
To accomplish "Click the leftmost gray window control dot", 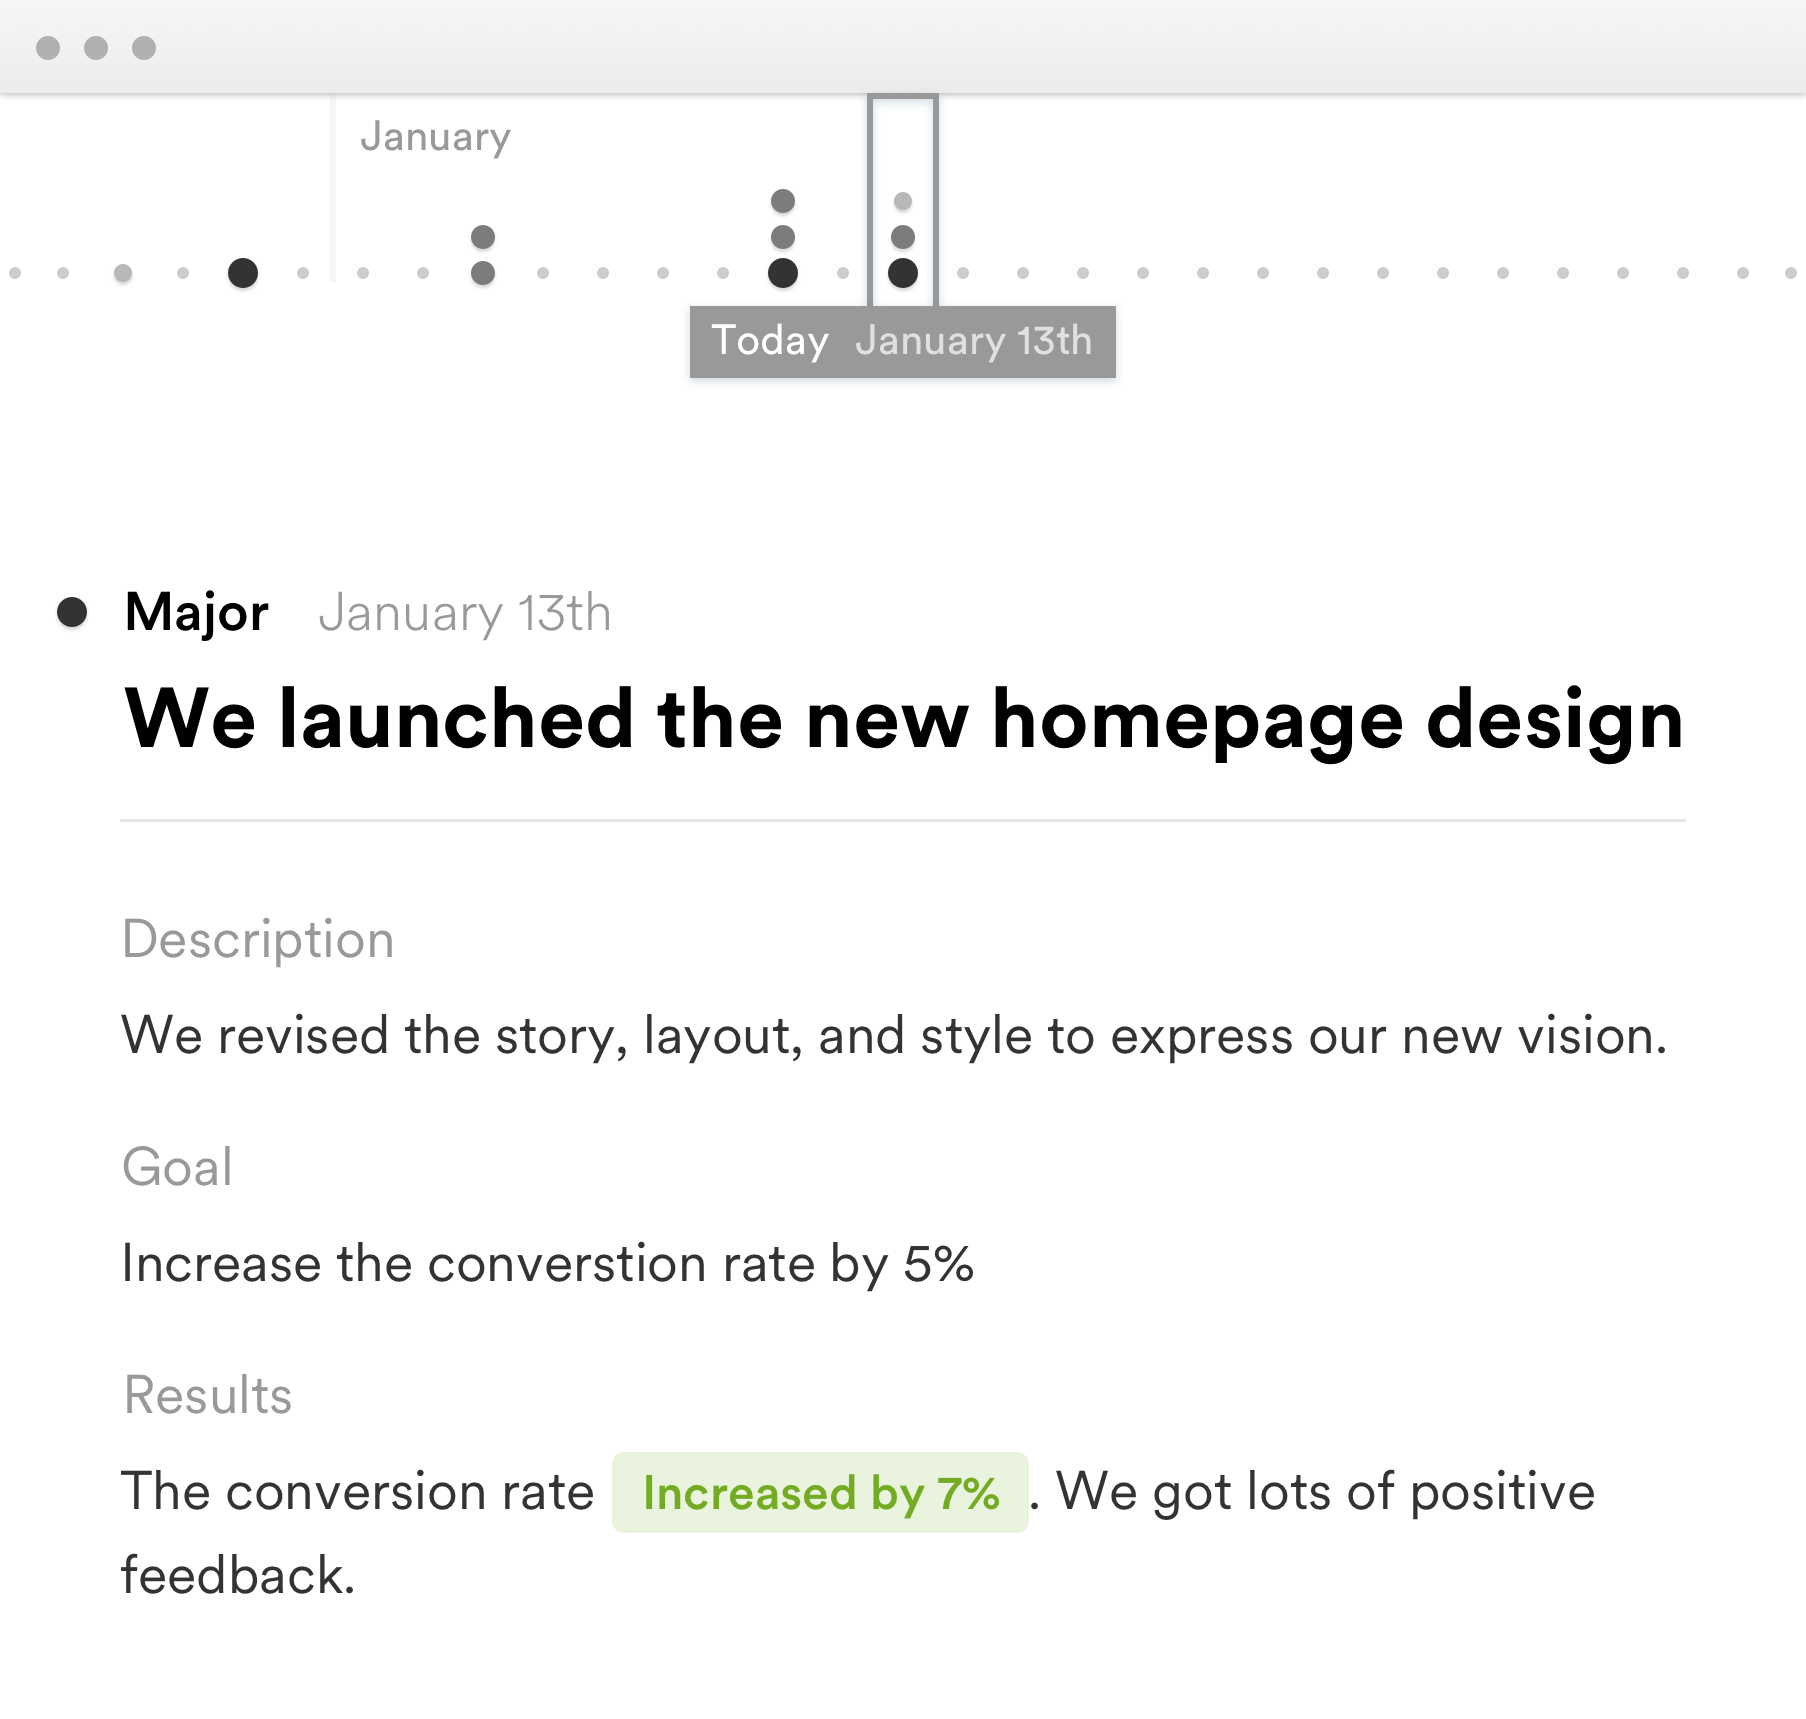I will tap(48, 48).
